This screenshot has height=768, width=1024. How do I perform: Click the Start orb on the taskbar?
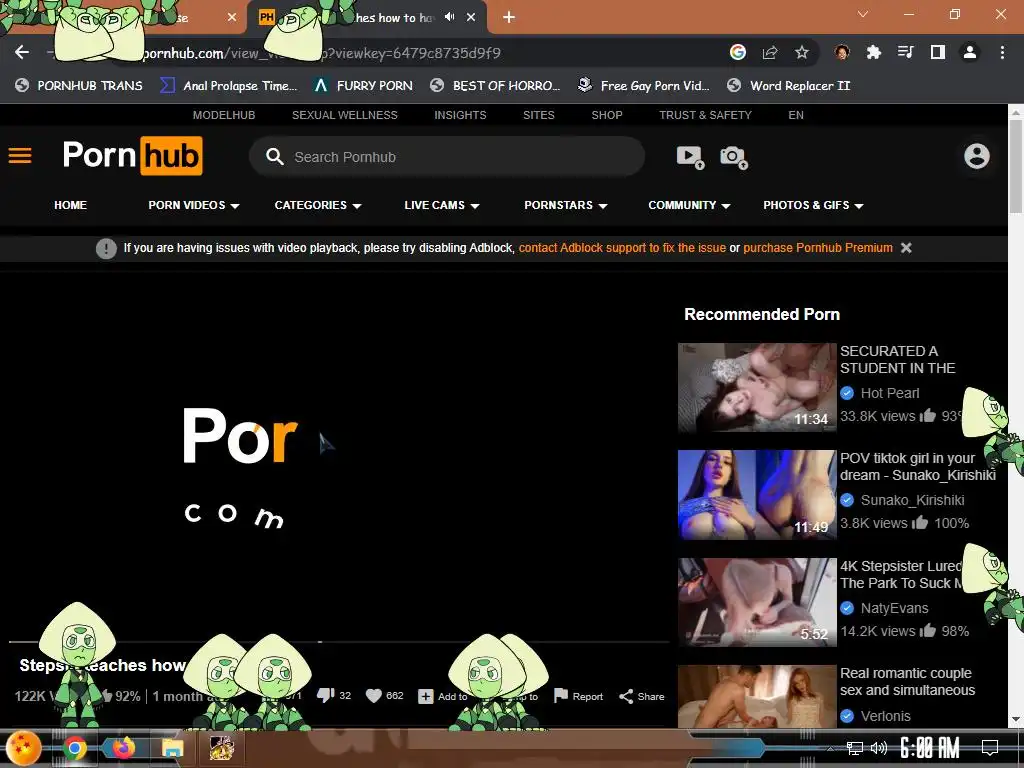tap(24, 748)
